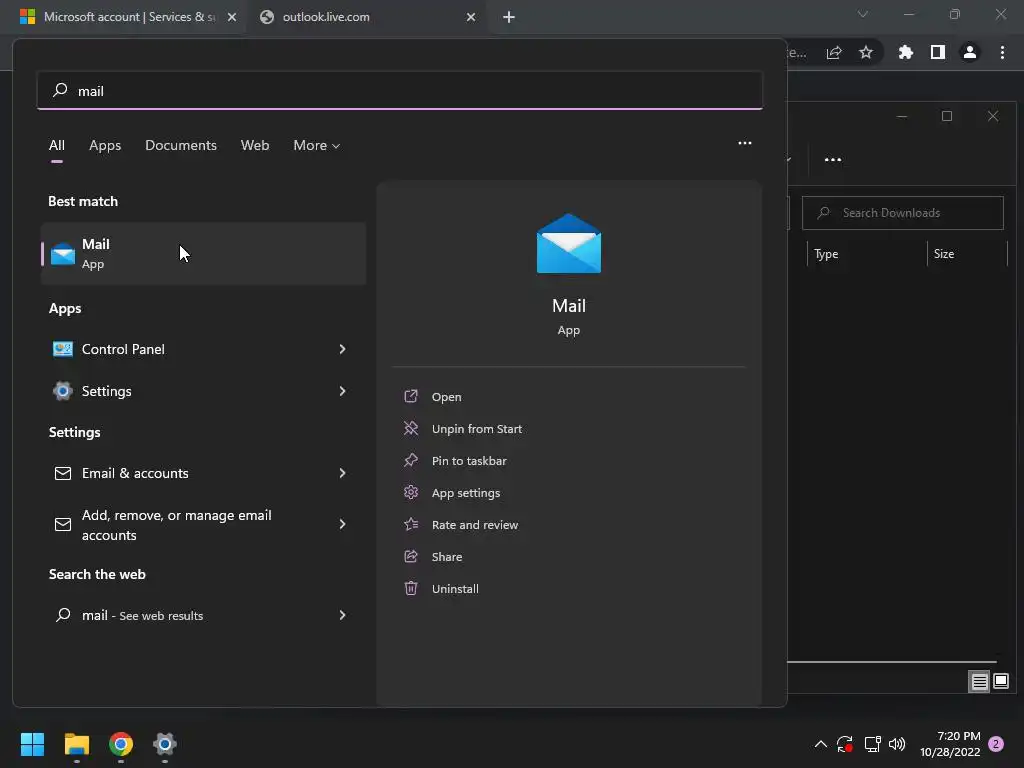Click the search box containing mail
This screenshot has width=1024, height=768.
click(400, 90)
